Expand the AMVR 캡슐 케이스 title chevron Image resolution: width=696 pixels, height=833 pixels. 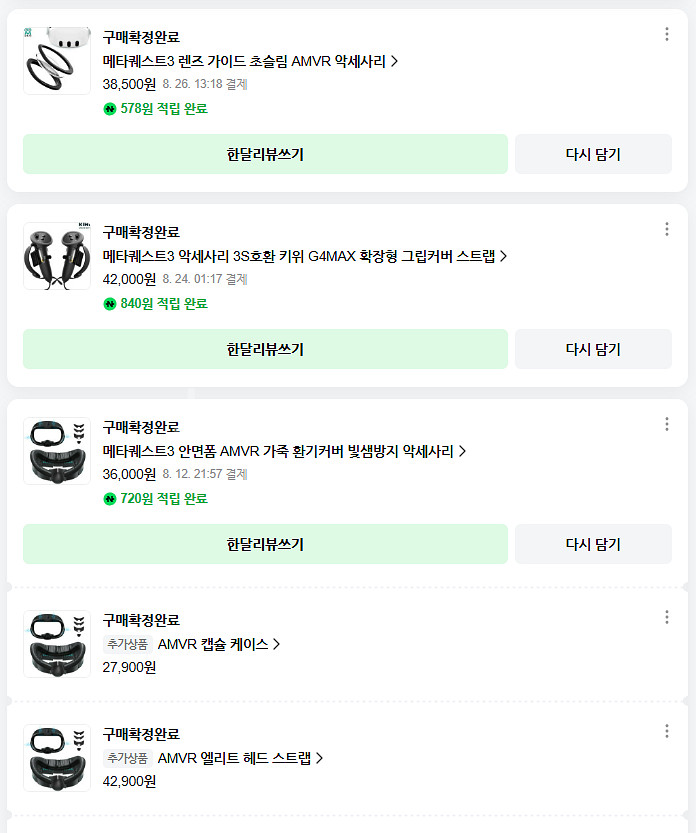[x=280, y=644]
